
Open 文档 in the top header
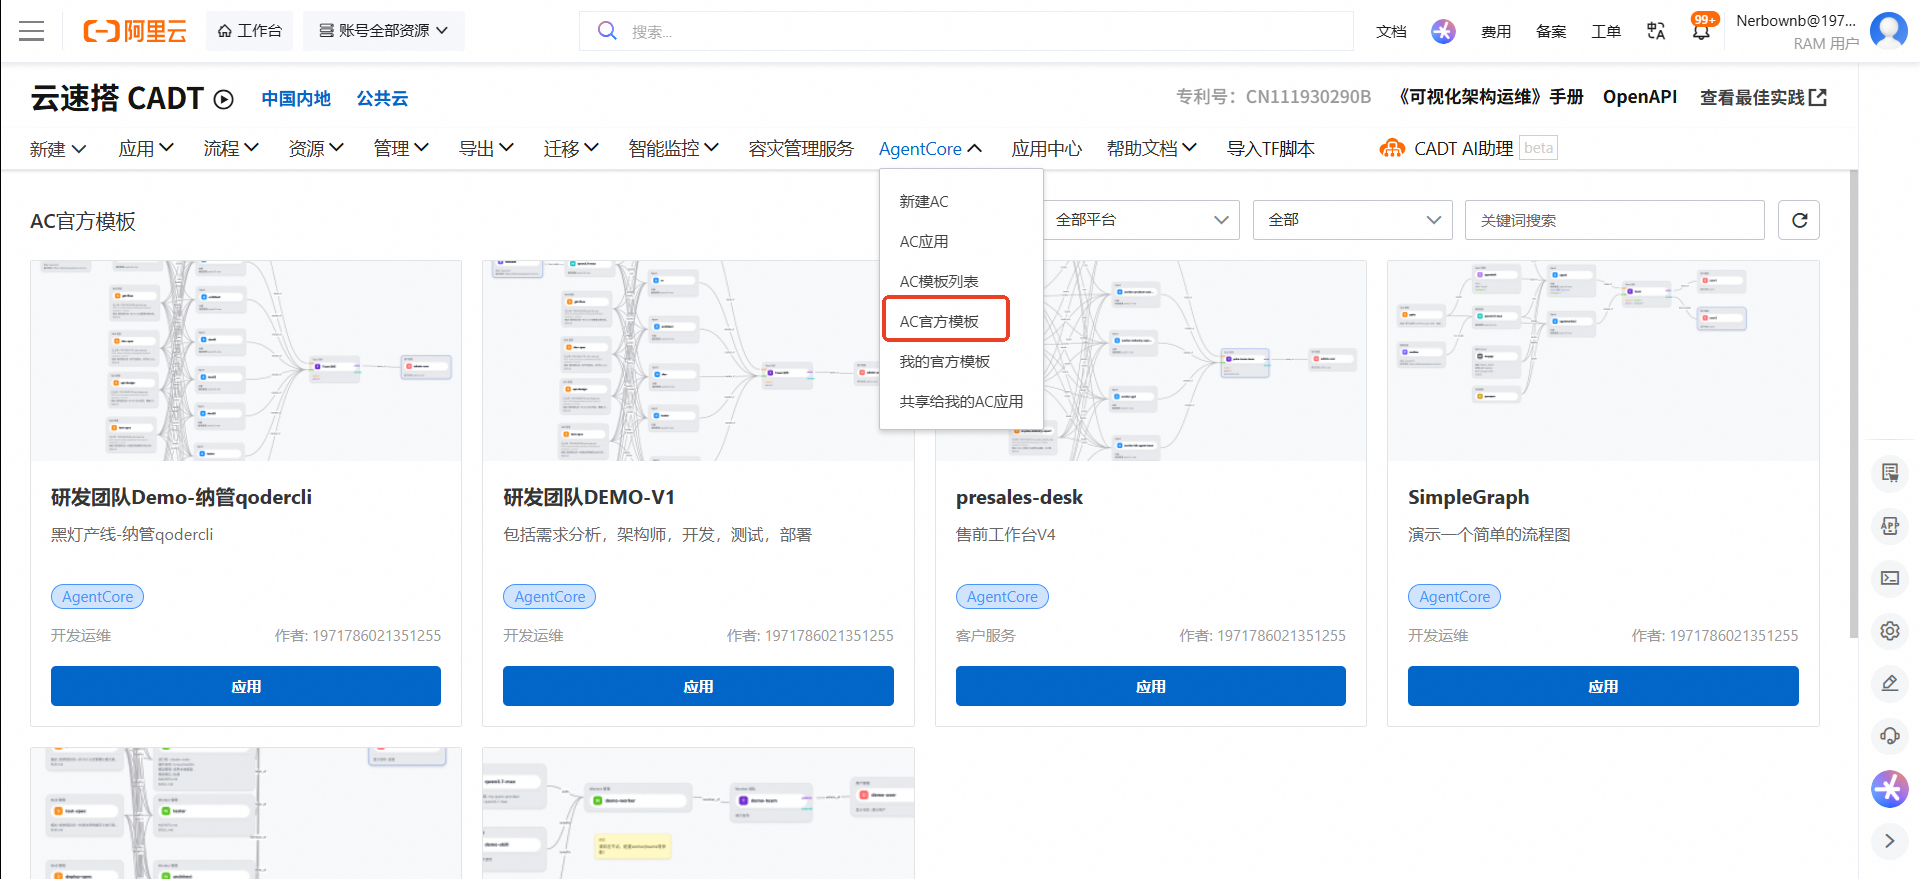[x=1391, y=31]
